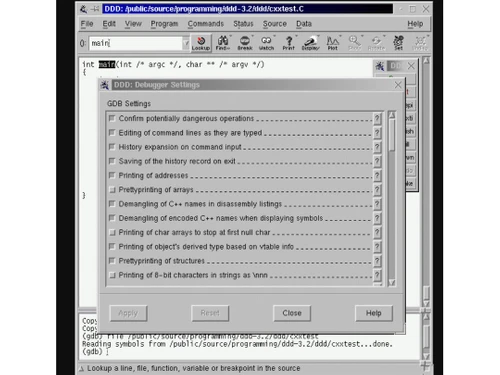Open the View menu

[x=133, y=24]
